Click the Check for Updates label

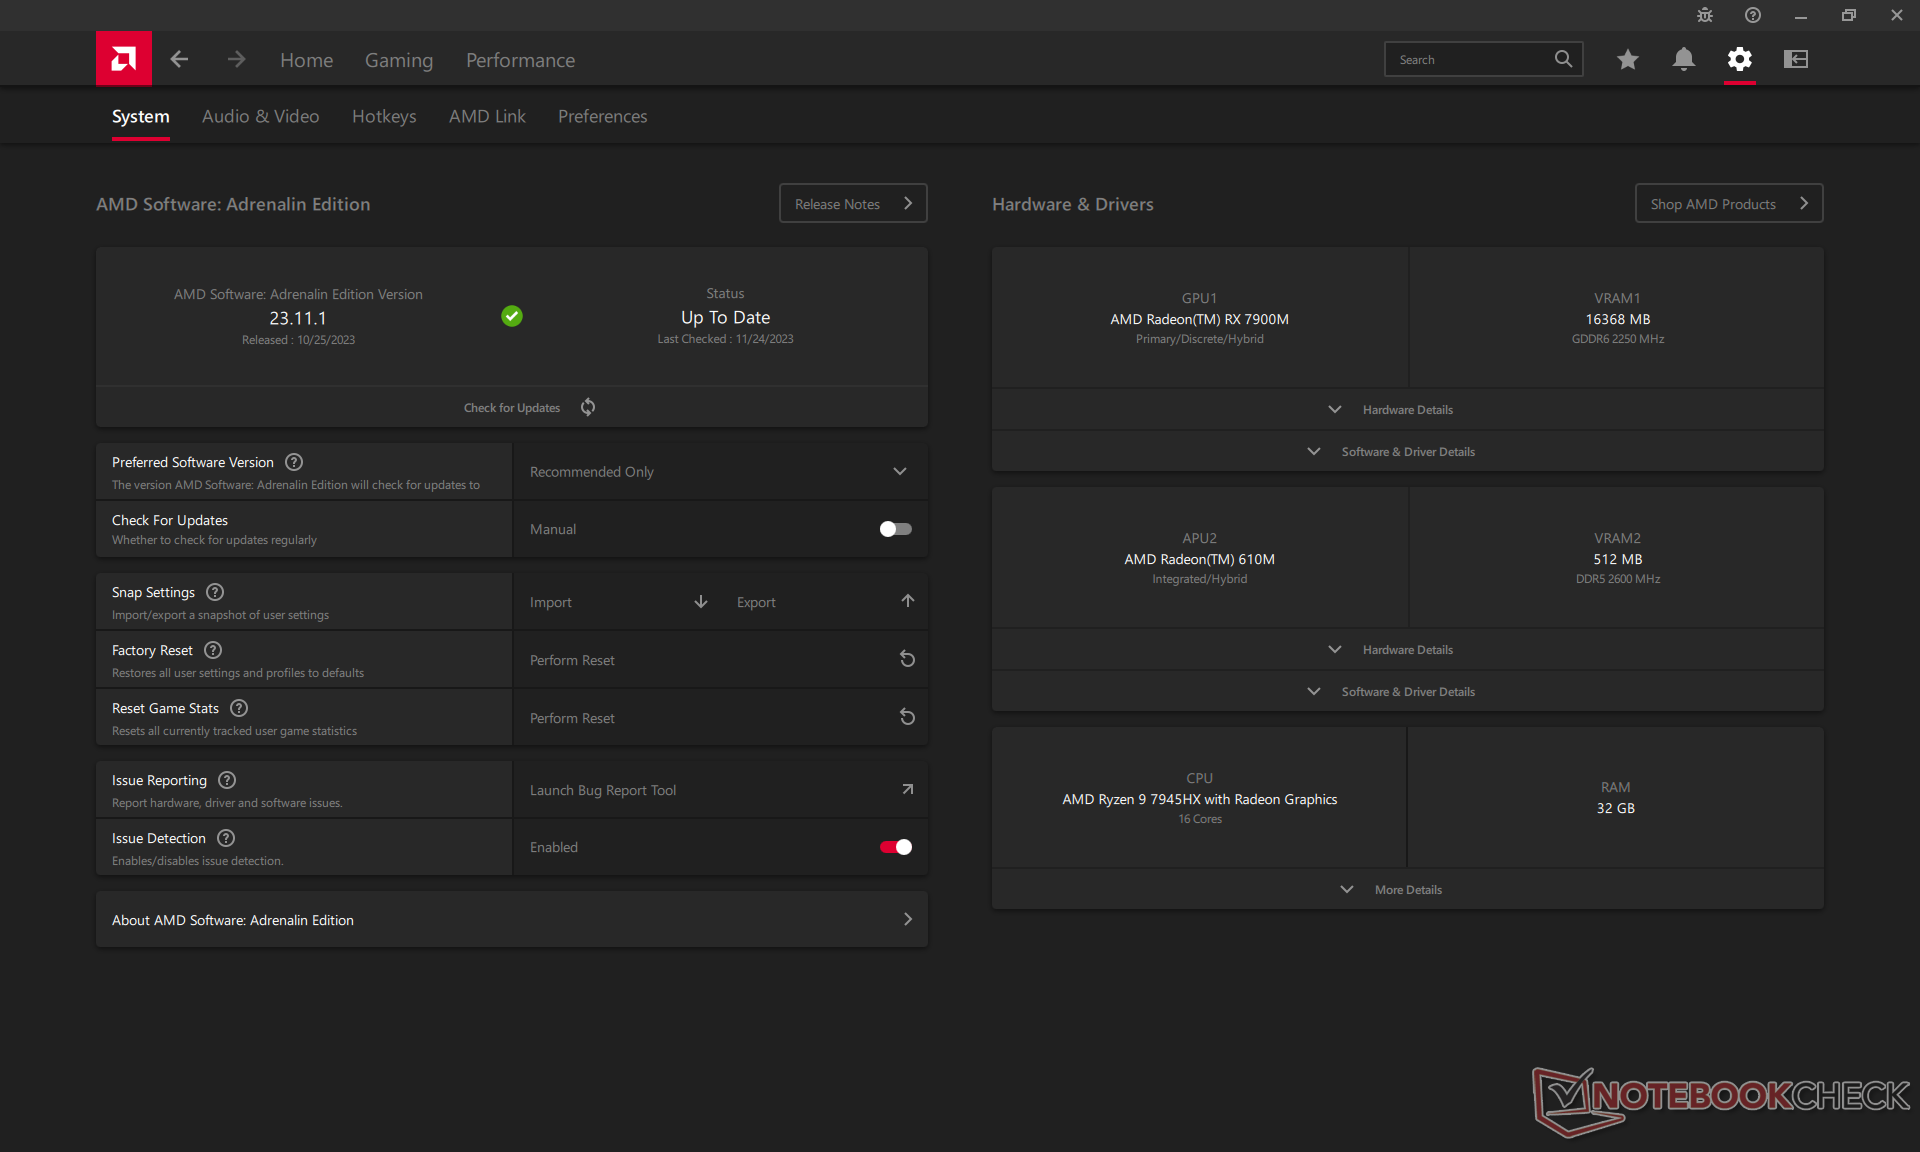click(512, 408)
